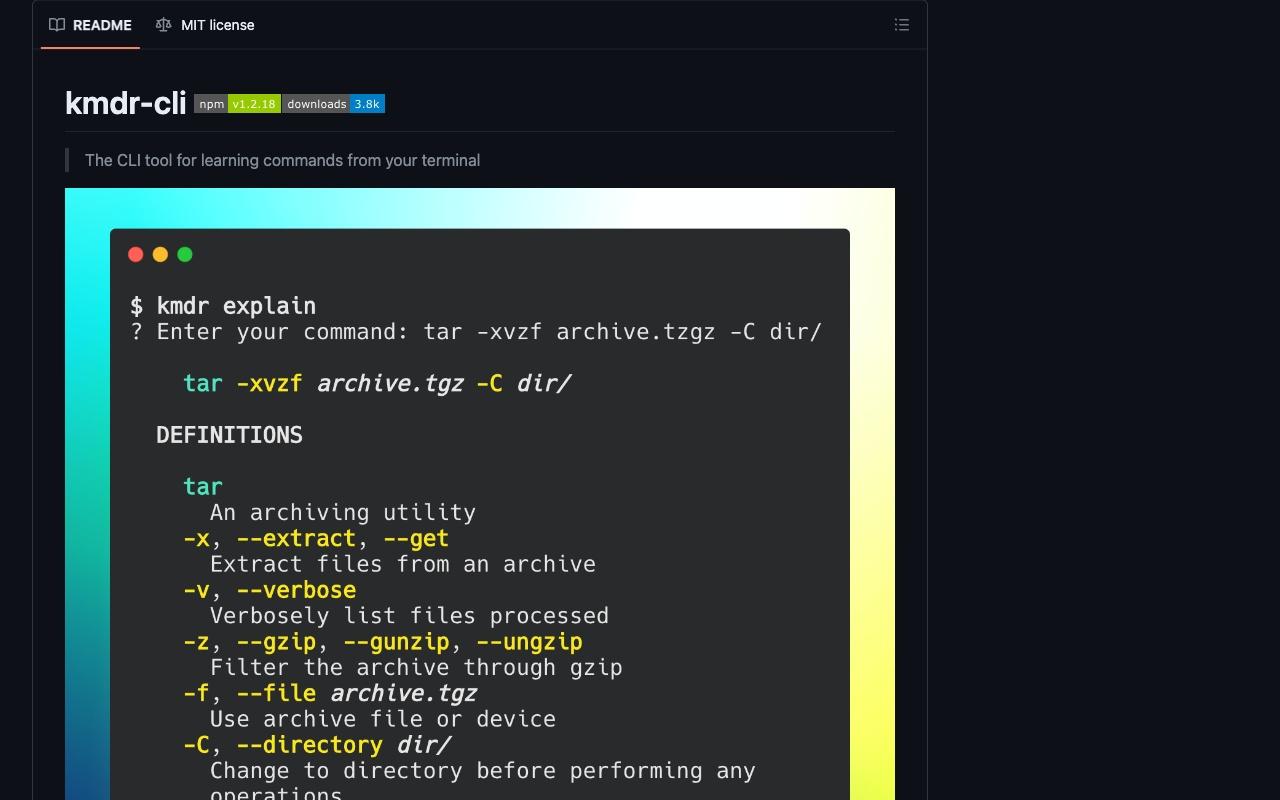Screen dimensions: 1280x800
Task: Click the '$ kmdr explain' line
Action: (223, 306)
